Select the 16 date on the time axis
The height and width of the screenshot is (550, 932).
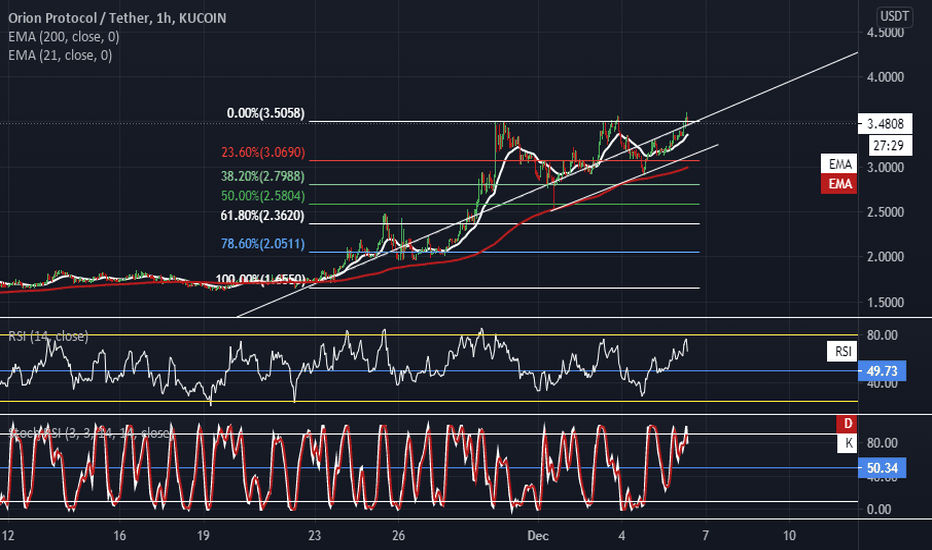click(x=119, y=536)
